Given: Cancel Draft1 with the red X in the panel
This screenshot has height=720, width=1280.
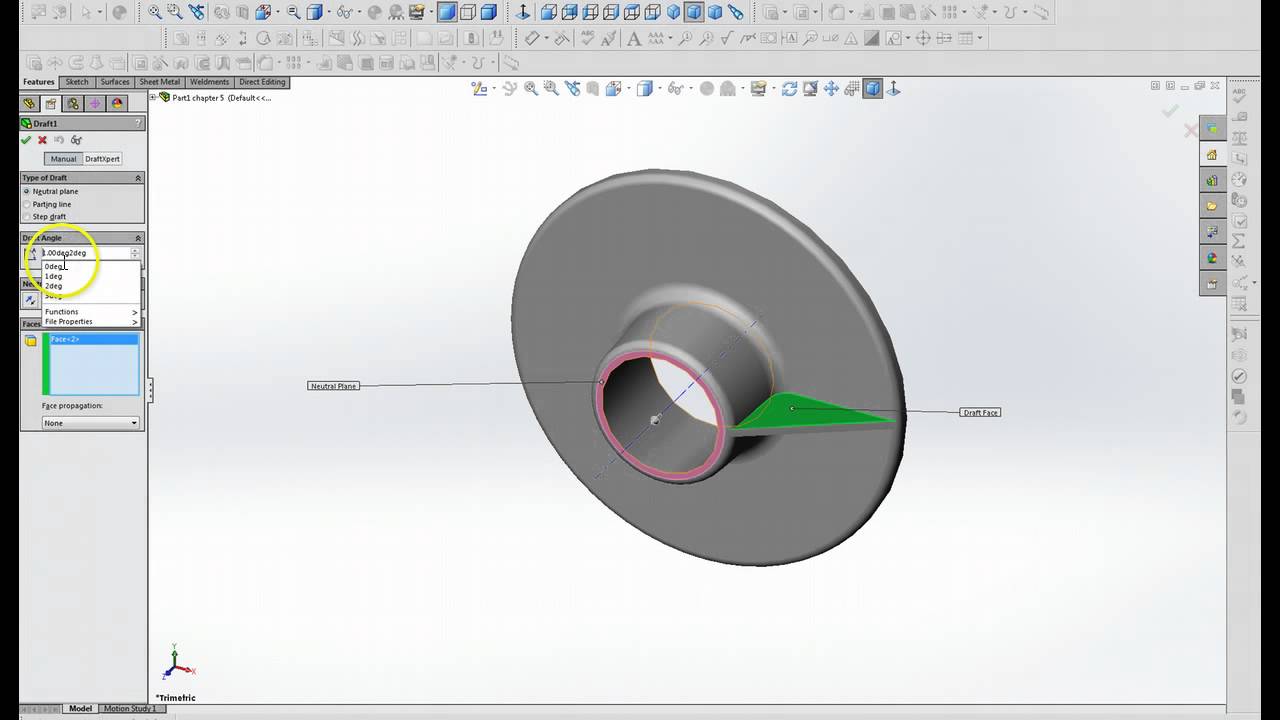Looking at the screenshot, I should (42, 140).
